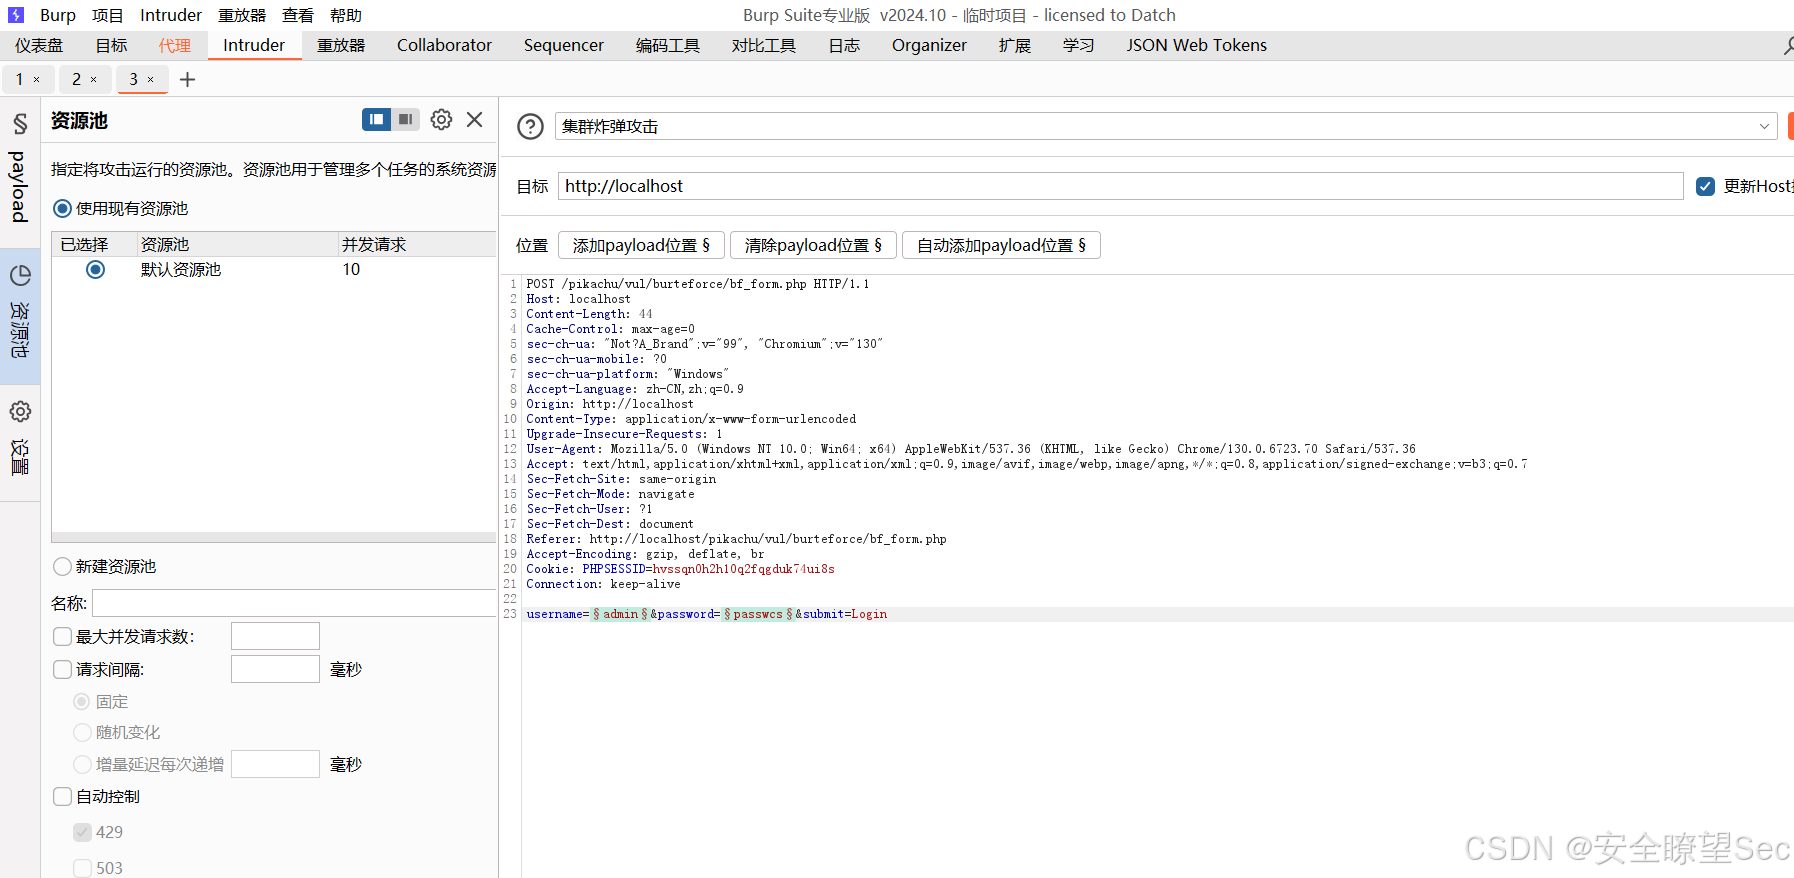Open the settings side panel gear icon
Image resolution: width=1794 pixels, height=878 pixels.
click(20, 412)
